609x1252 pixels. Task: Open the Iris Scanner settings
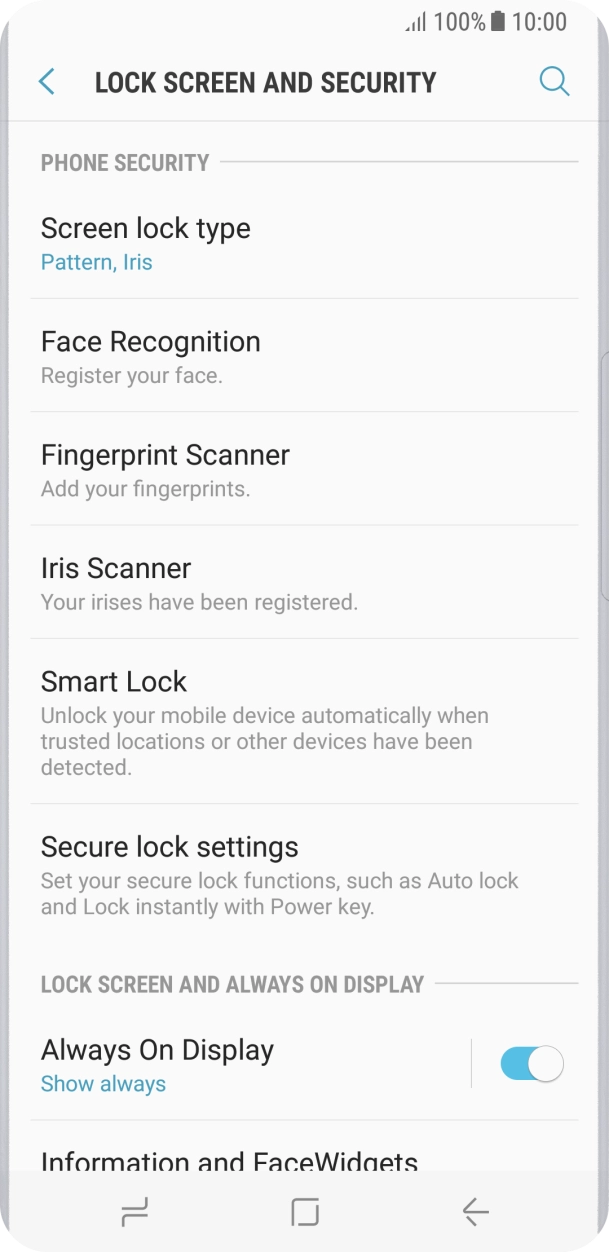(x=115, y=568)
